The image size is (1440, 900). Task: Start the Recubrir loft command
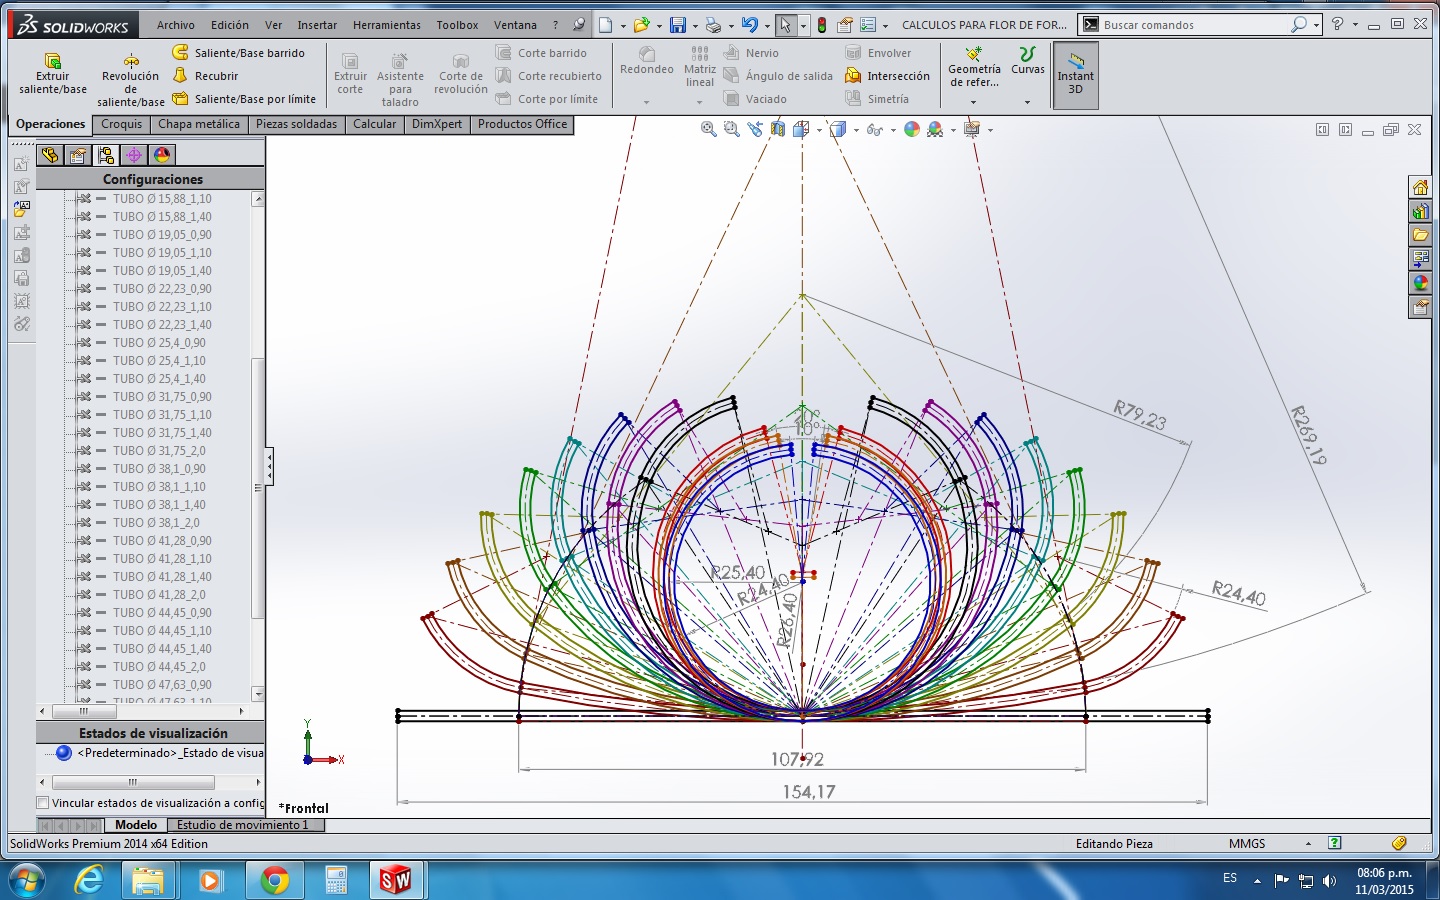click(x=206, y=76)
